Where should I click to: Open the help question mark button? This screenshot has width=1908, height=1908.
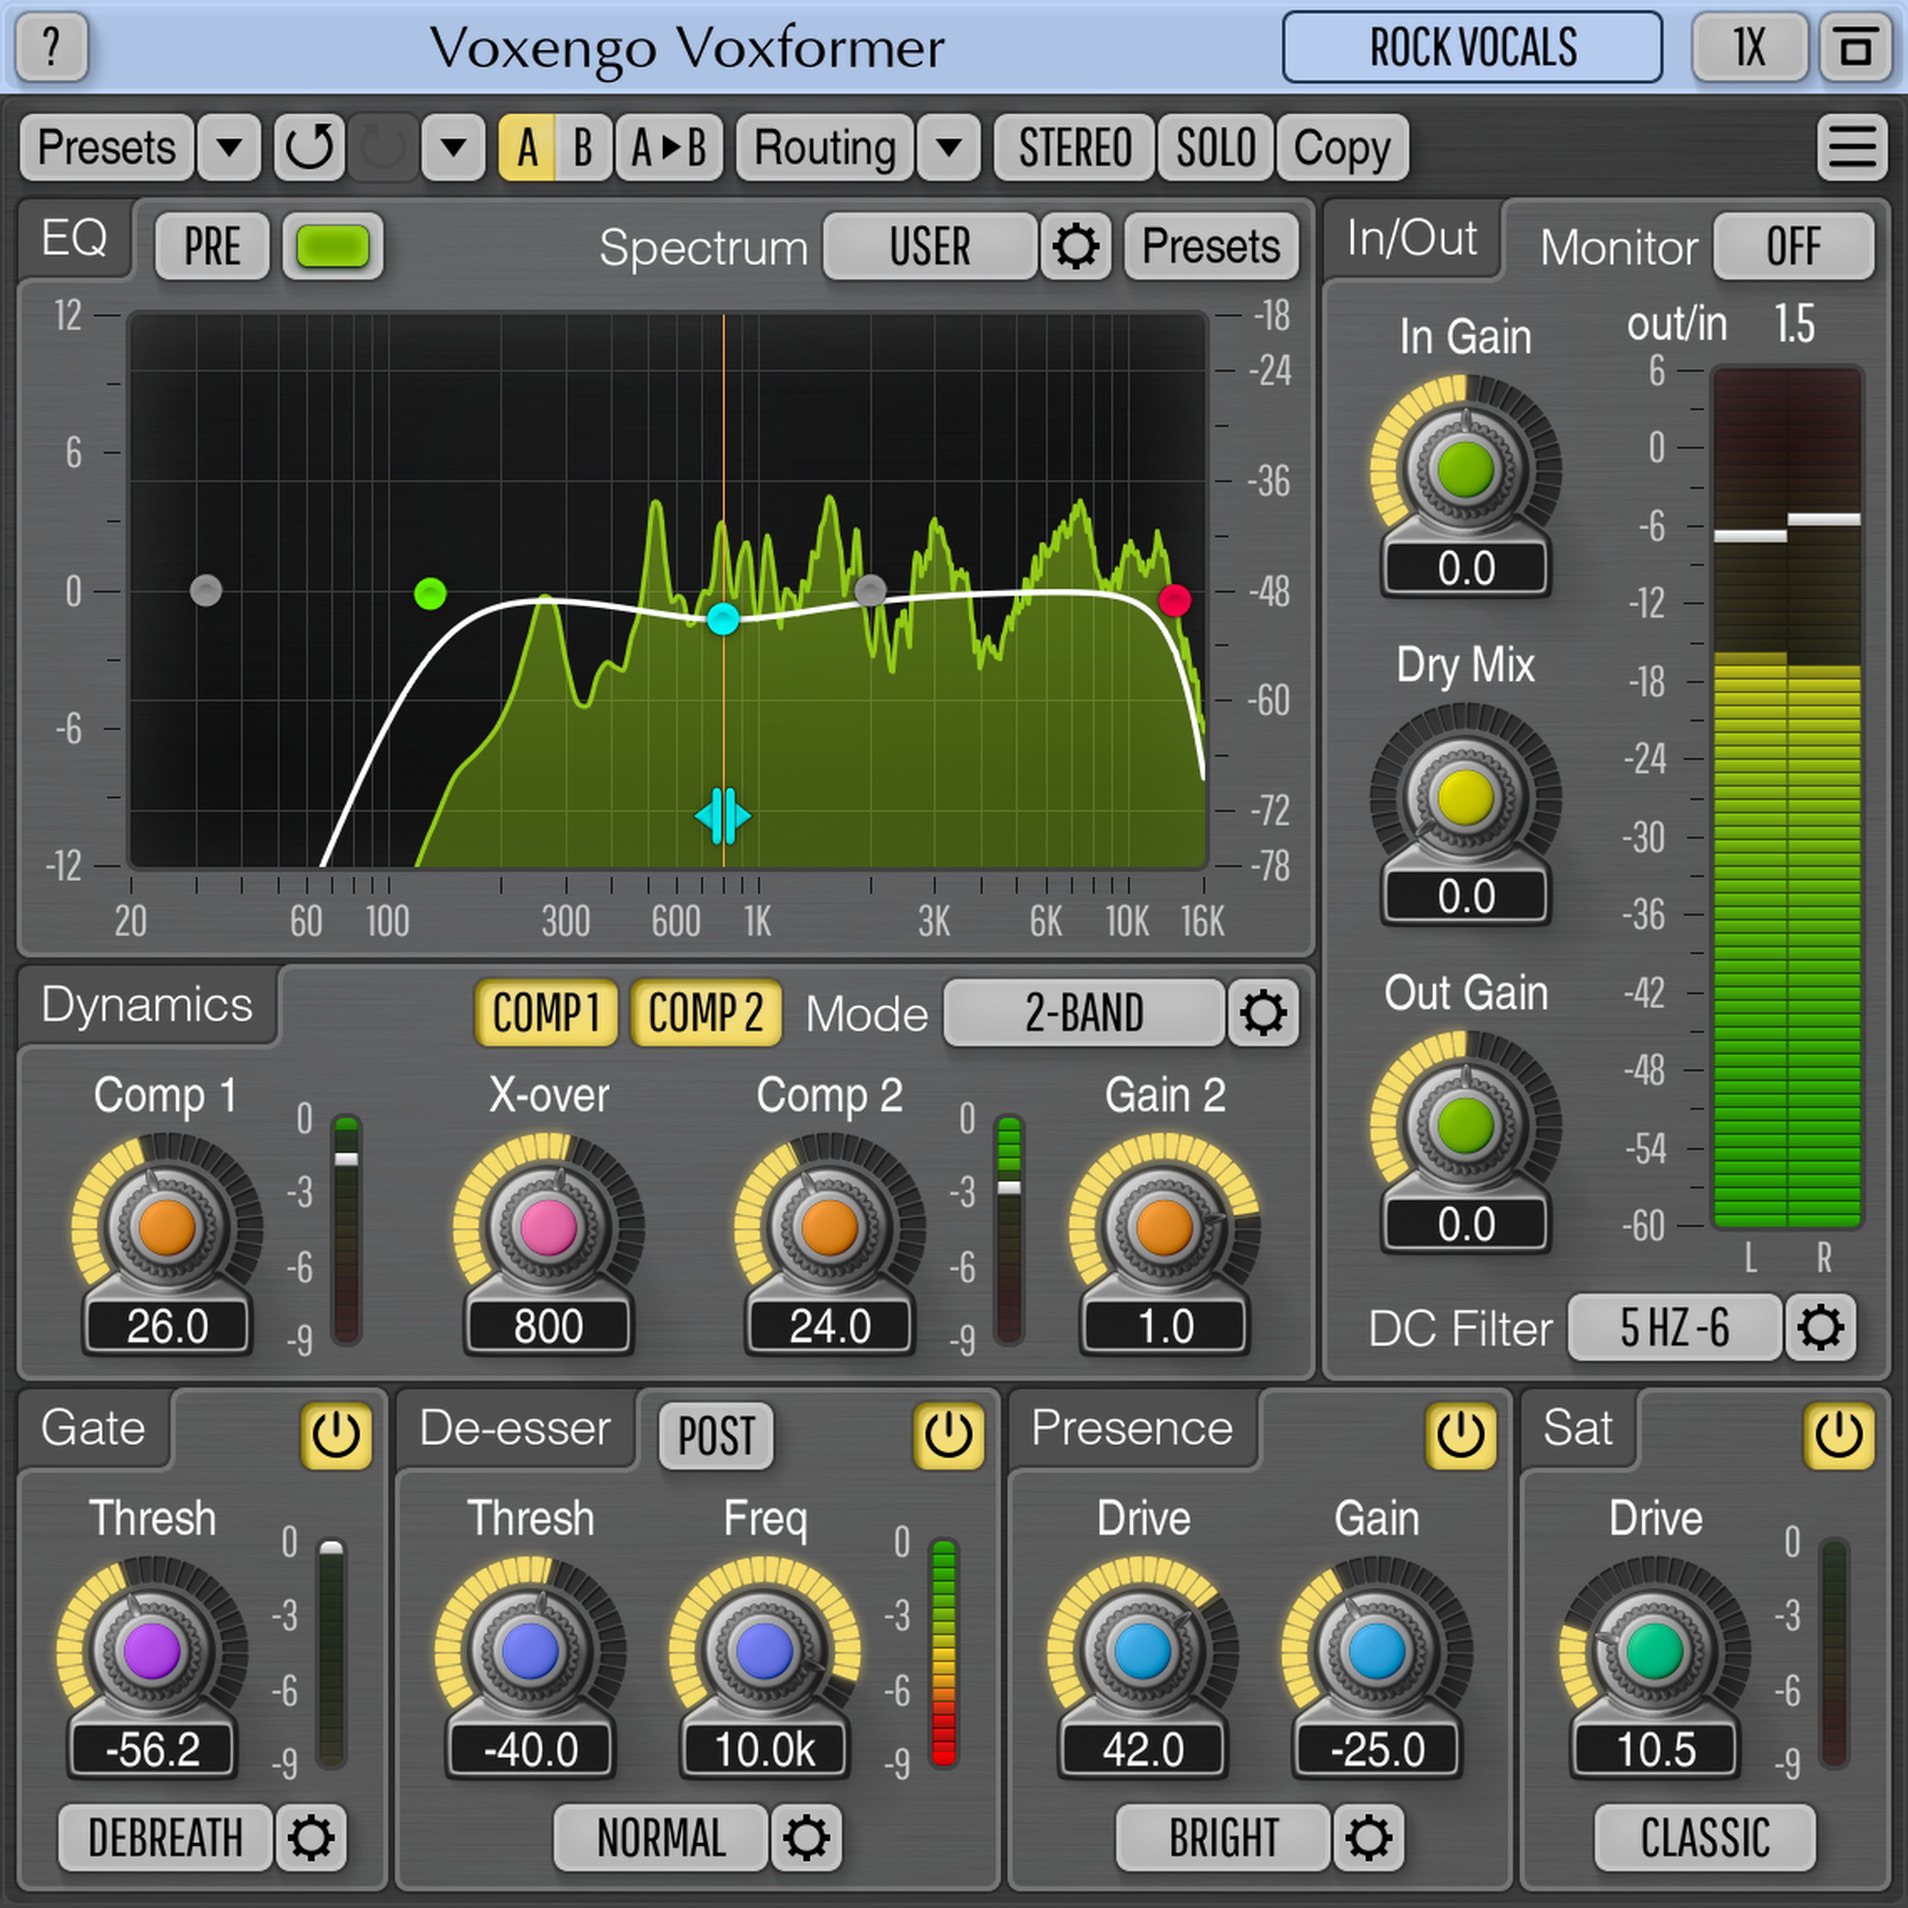(51, 47)
